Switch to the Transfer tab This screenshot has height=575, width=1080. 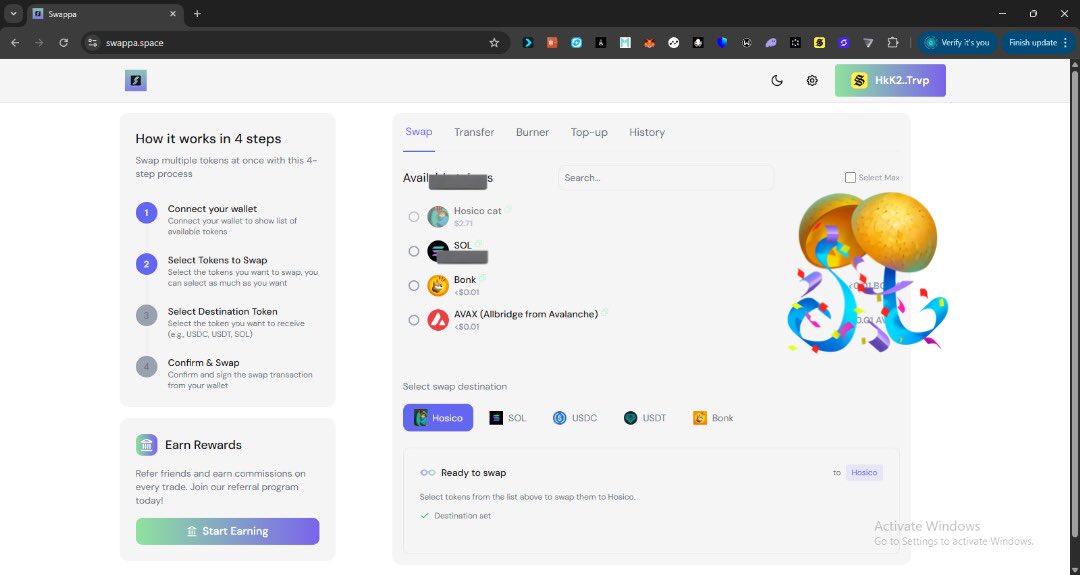pos(474,132)
